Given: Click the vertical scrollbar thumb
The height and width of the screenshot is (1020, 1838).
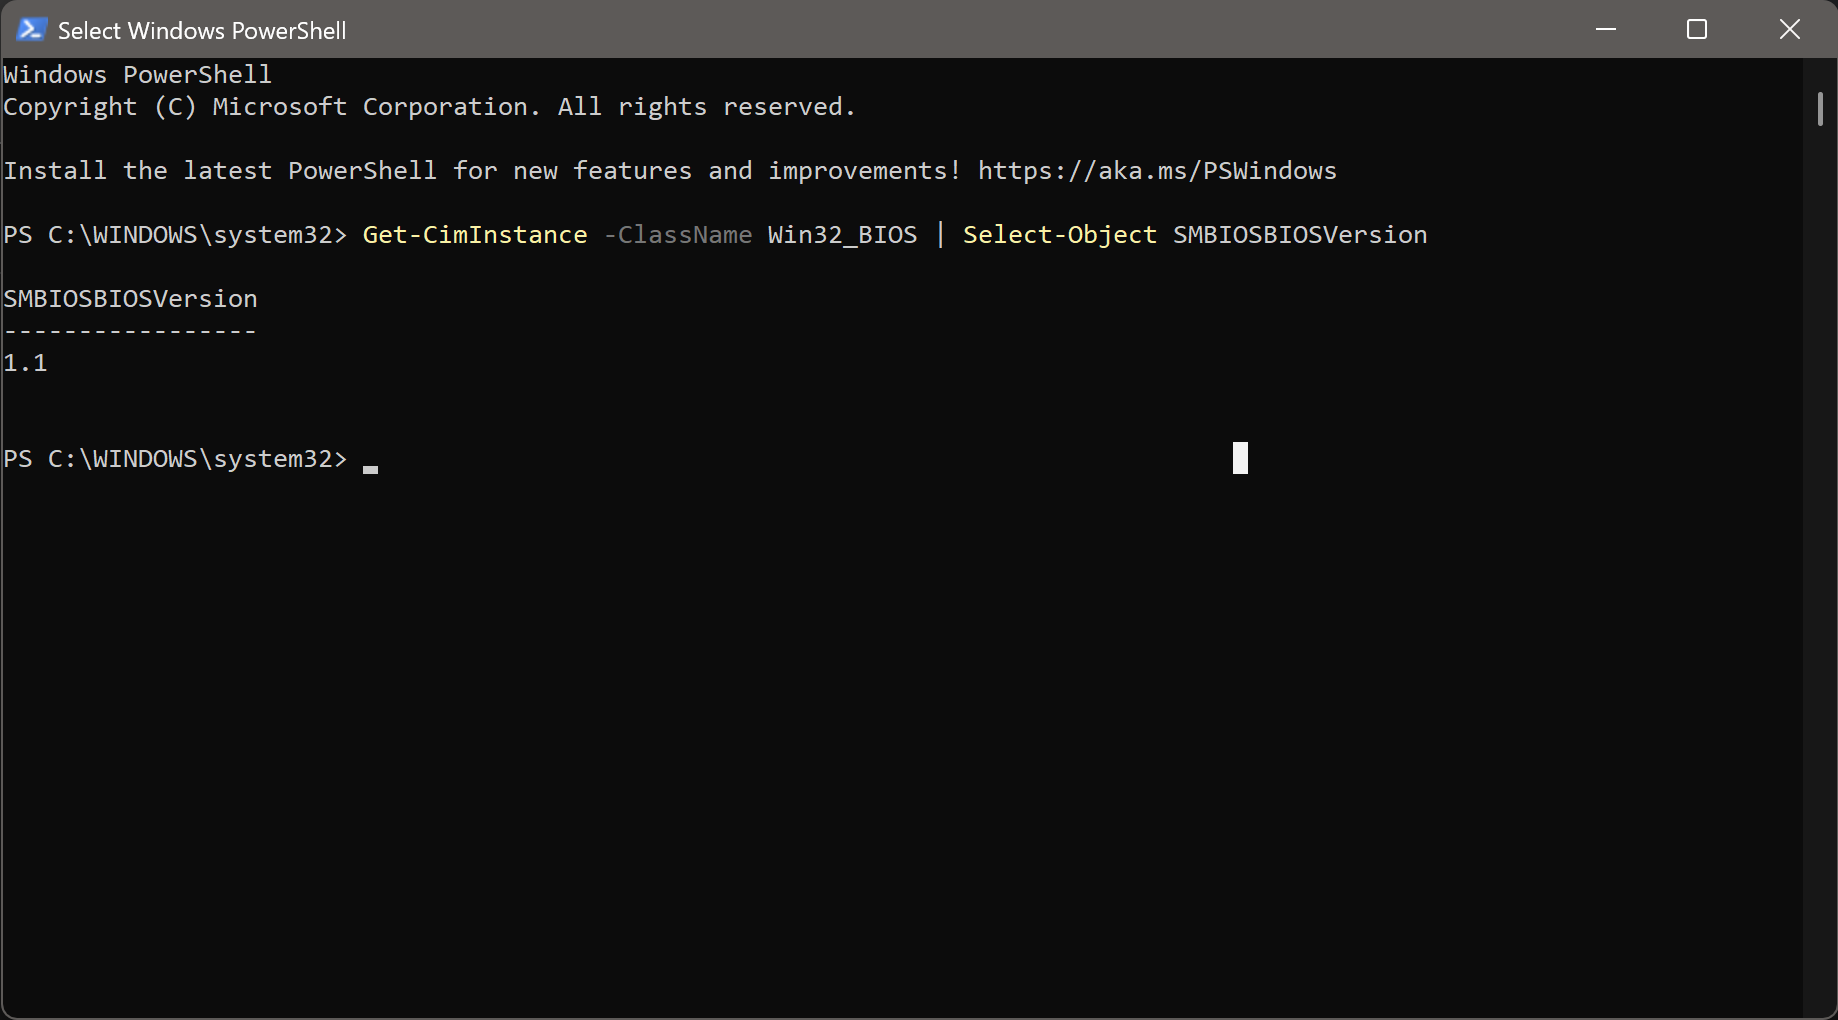Looking at the screenshot, I should pos(1820,109).
